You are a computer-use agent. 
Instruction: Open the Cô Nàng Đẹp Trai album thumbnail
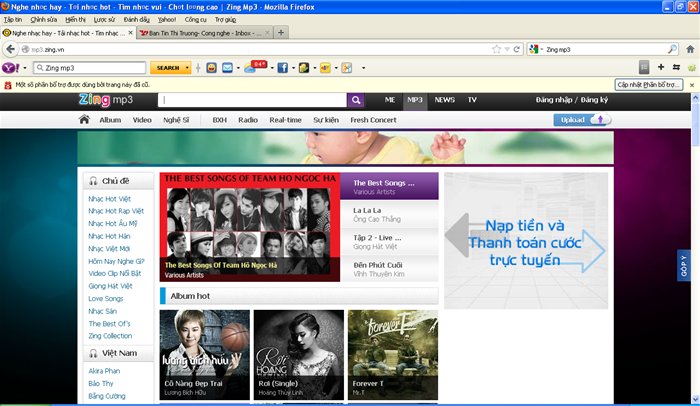coord(204,355)
